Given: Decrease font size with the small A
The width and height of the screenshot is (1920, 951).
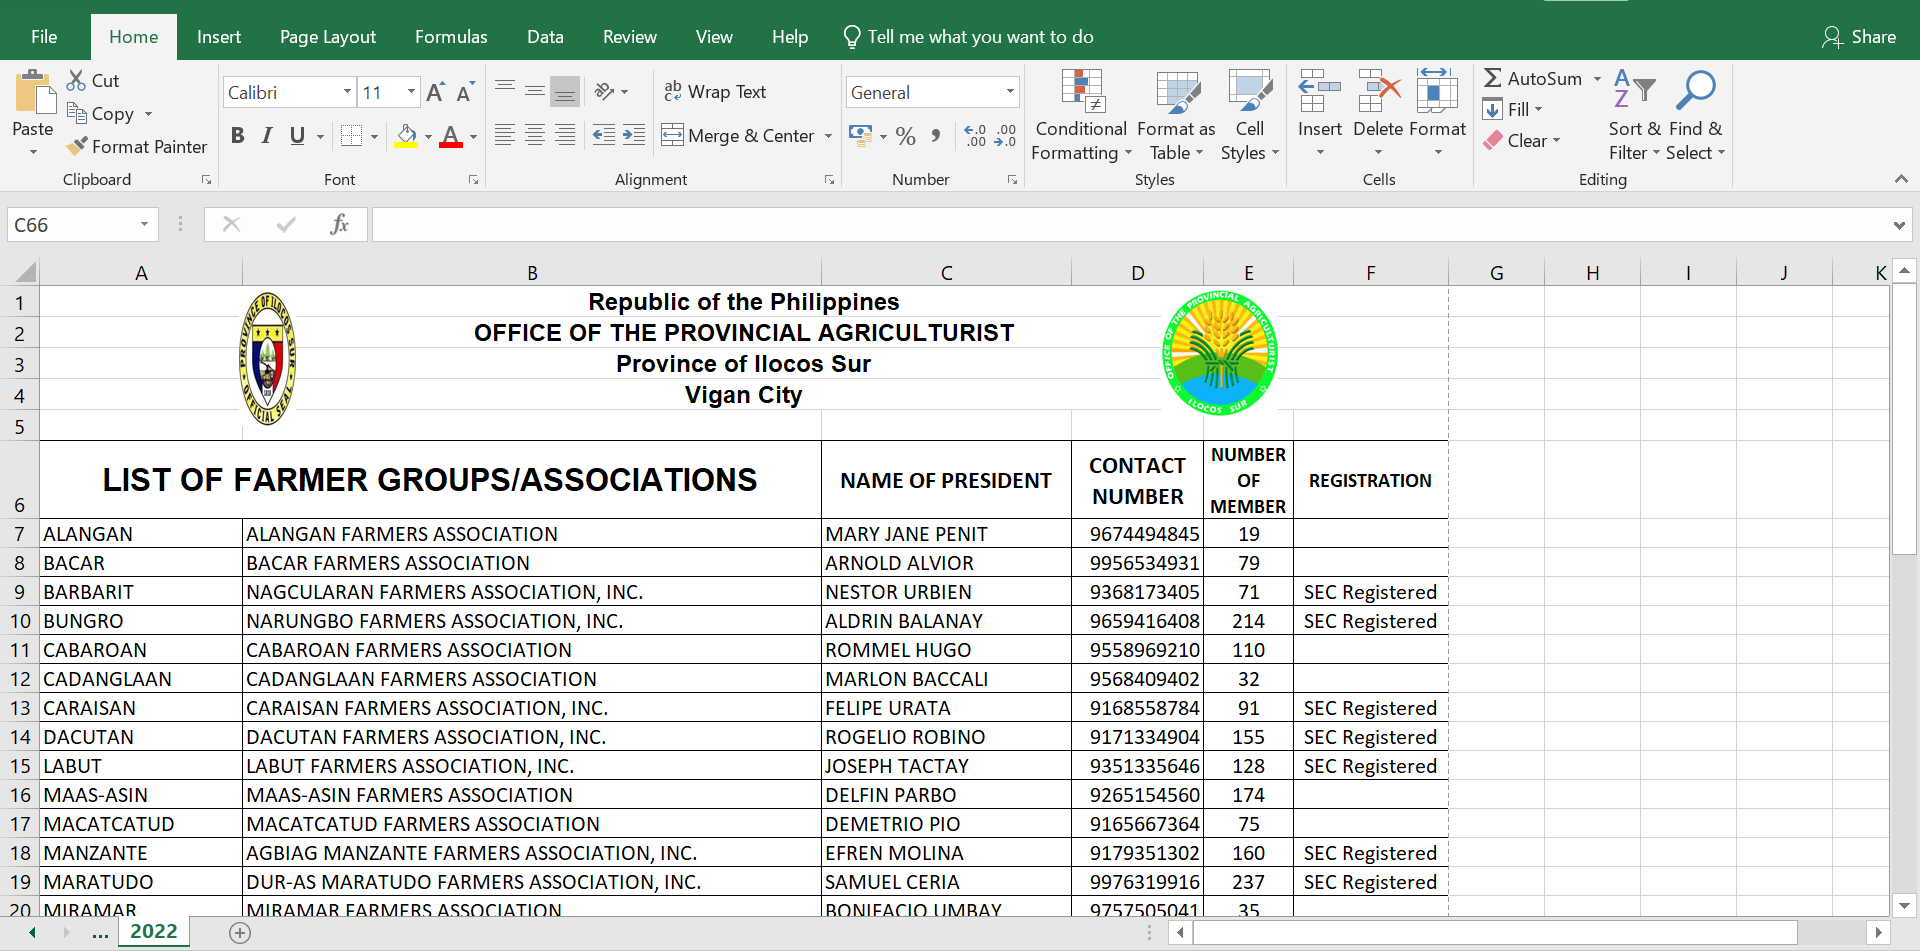Looking at the screenshot, I should (x=465, y=92).
